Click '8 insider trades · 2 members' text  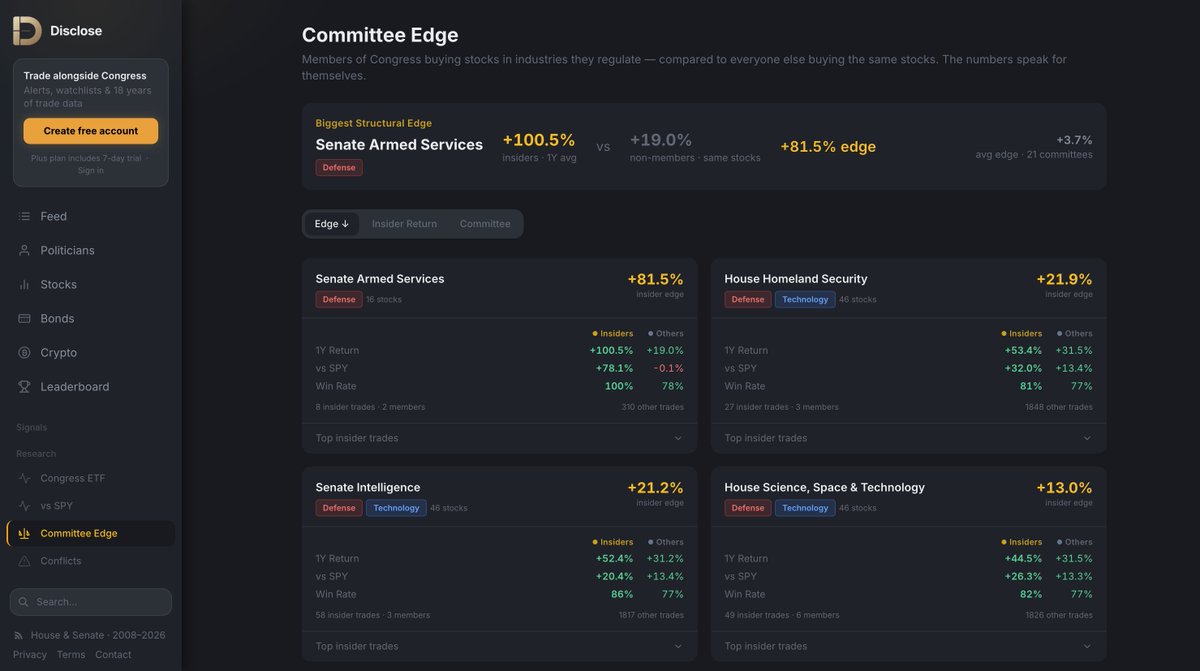click(370, 407)
